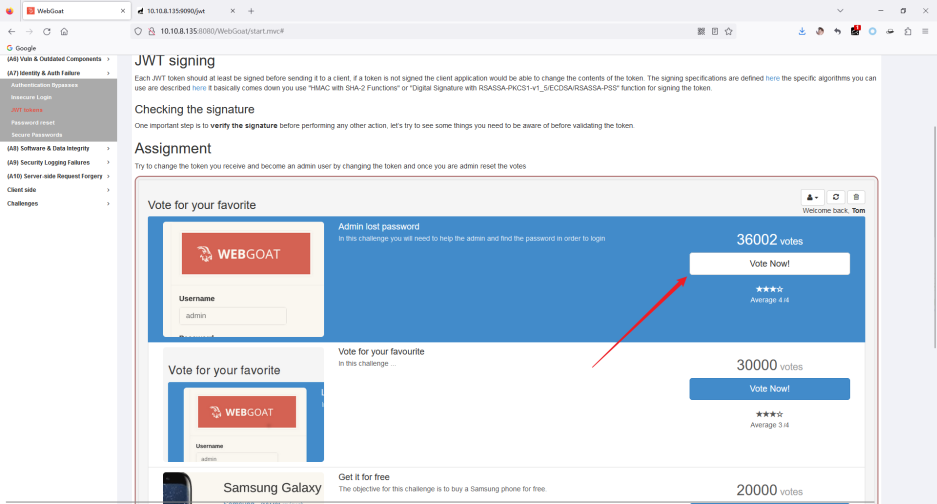Click second 'here' link describing algorithms

coord(199,88)
